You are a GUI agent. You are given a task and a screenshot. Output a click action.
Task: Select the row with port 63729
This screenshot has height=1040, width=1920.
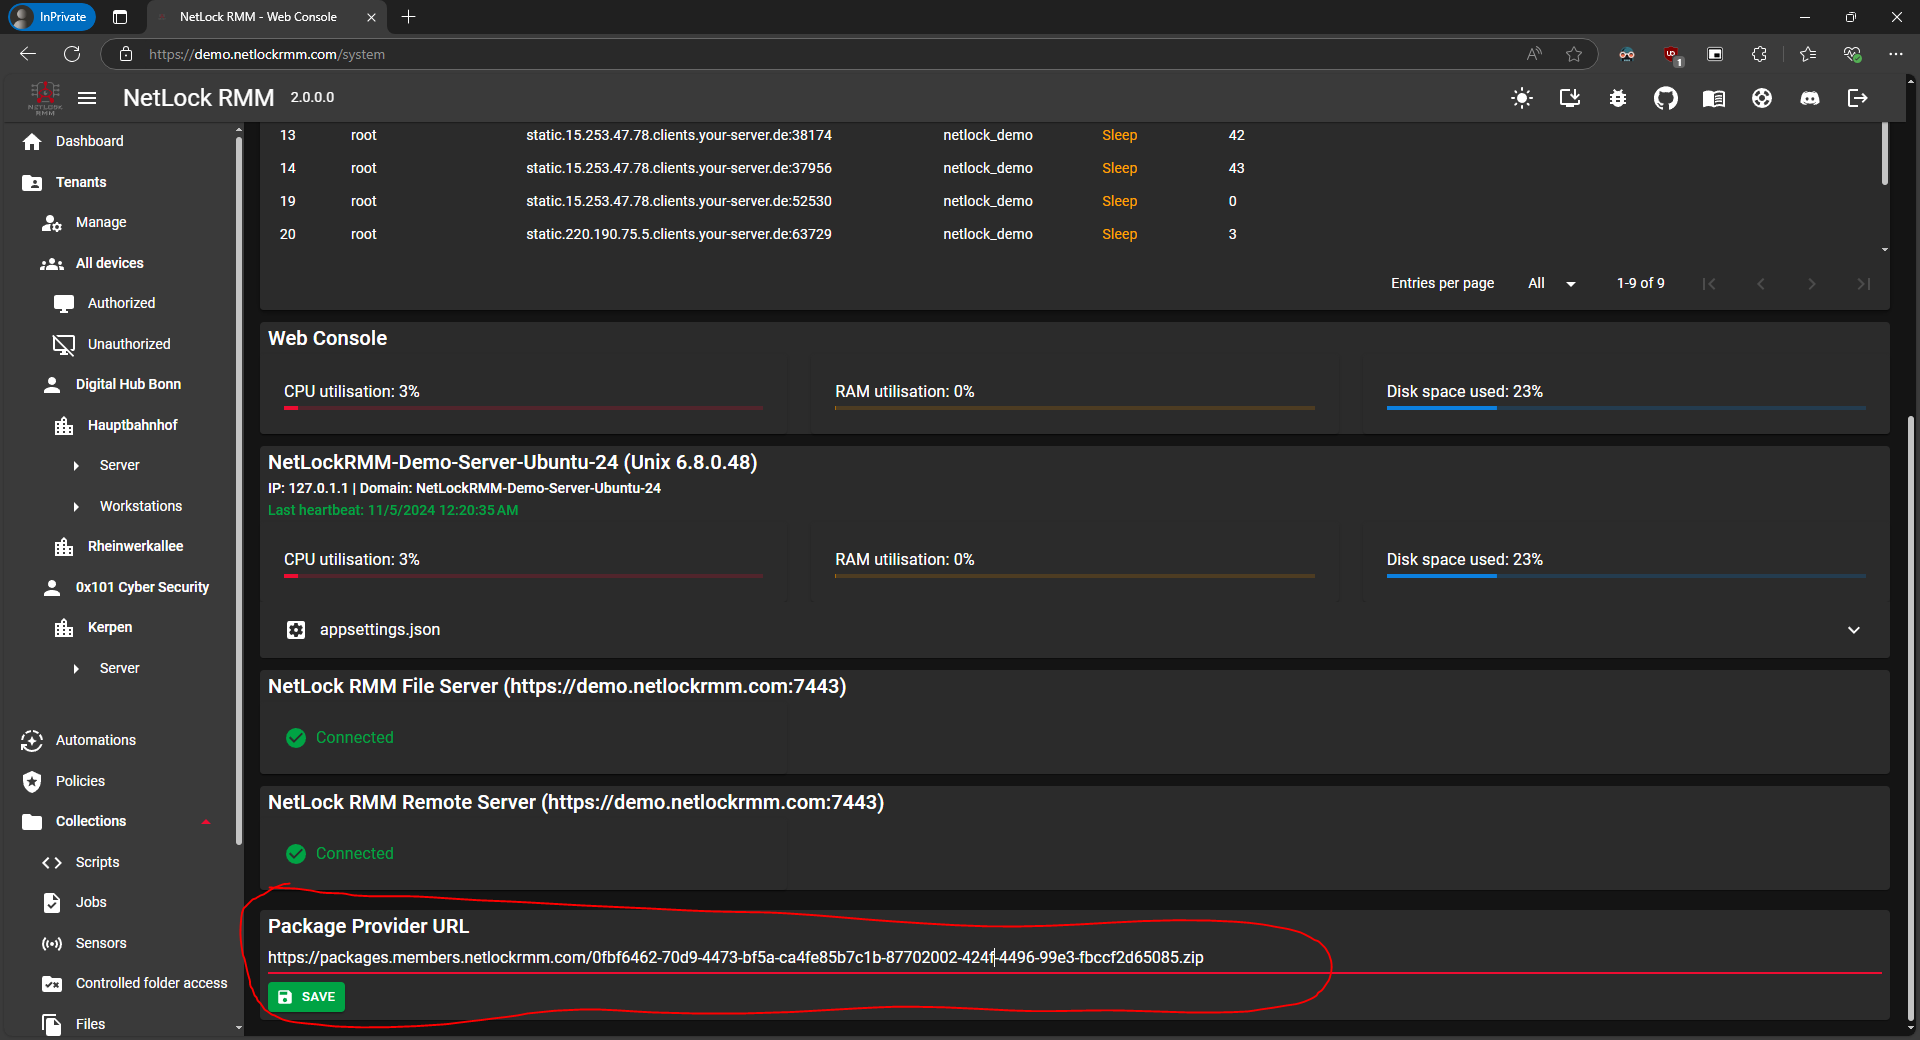[x=1070, y=234]
